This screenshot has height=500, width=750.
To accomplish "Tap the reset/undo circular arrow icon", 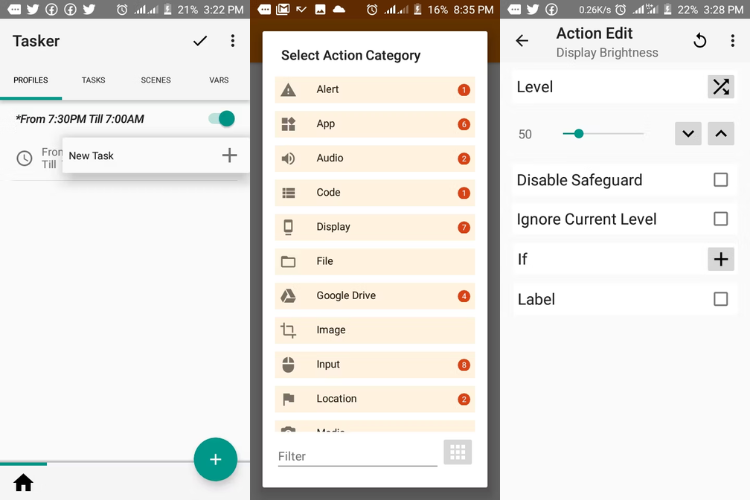I will pyautogui.click(x=700, y=41).
